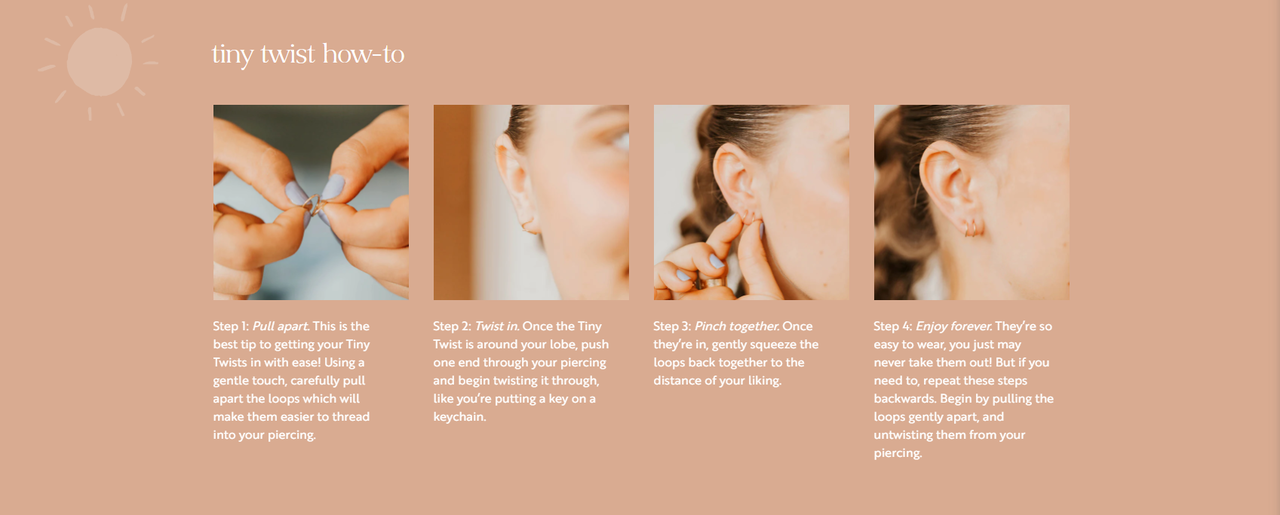Click the earrings worn in the Step 4 photo
1280x515 pixels.
pos(973,227)
